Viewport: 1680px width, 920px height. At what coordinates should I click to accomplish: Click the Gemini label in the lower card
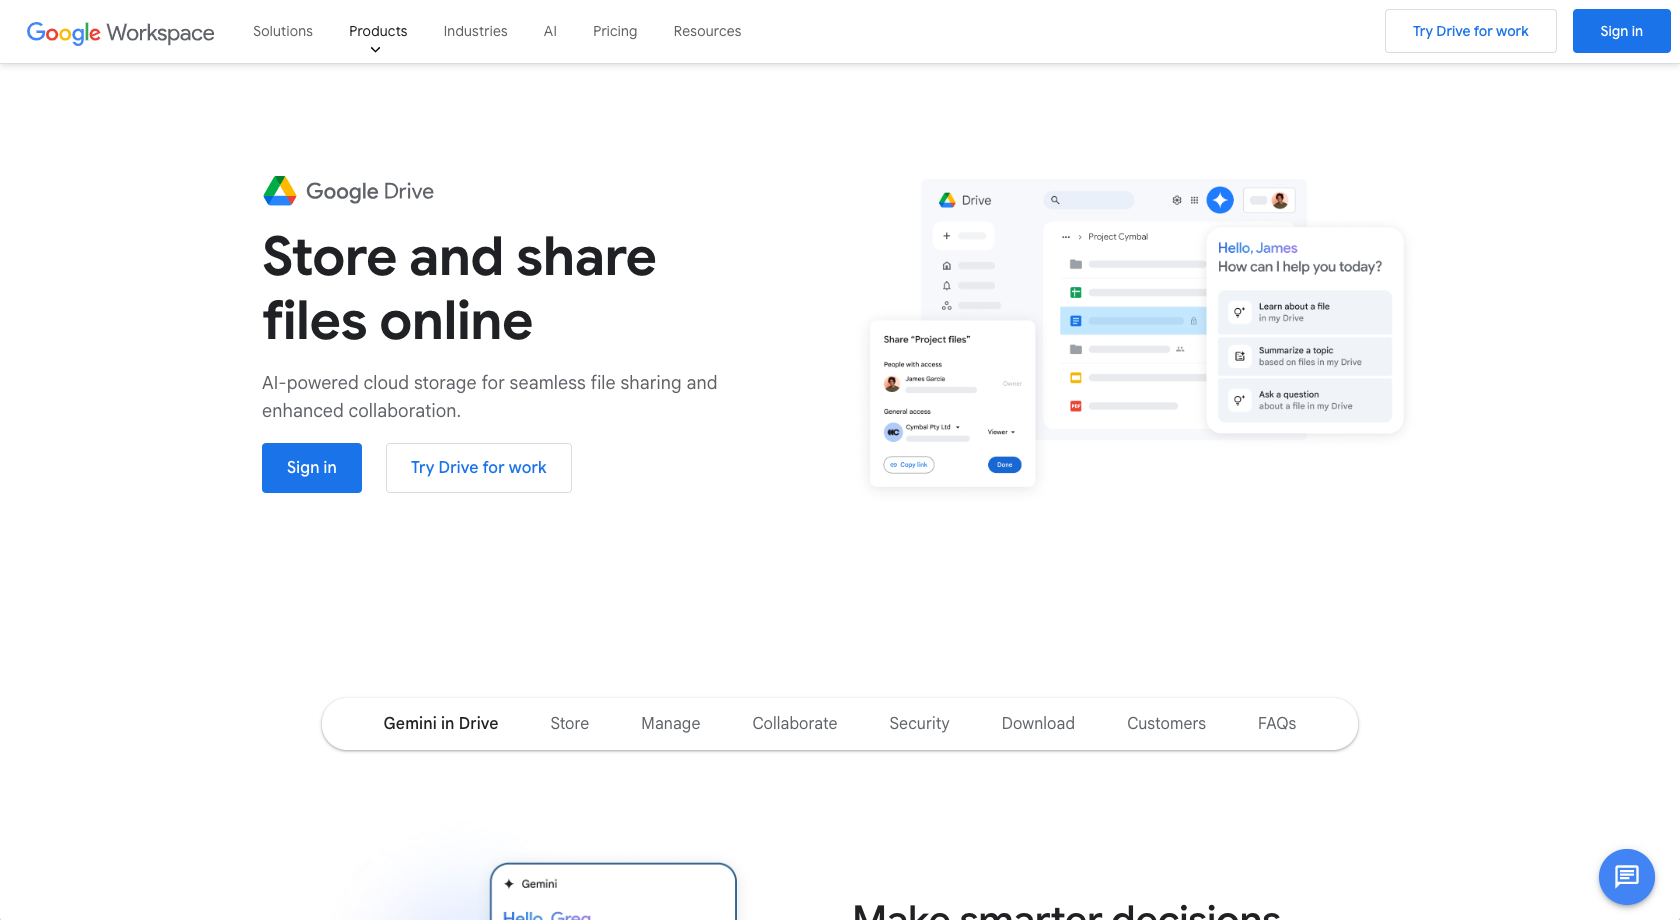coord(539,884)
